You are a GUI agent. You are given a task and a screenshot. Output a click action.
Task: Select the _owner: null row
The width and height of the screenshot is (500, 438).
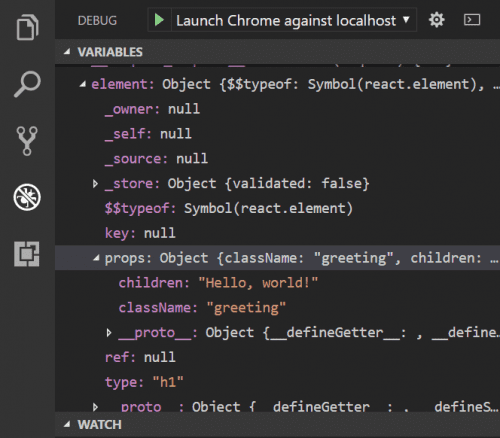pos(277,109)
